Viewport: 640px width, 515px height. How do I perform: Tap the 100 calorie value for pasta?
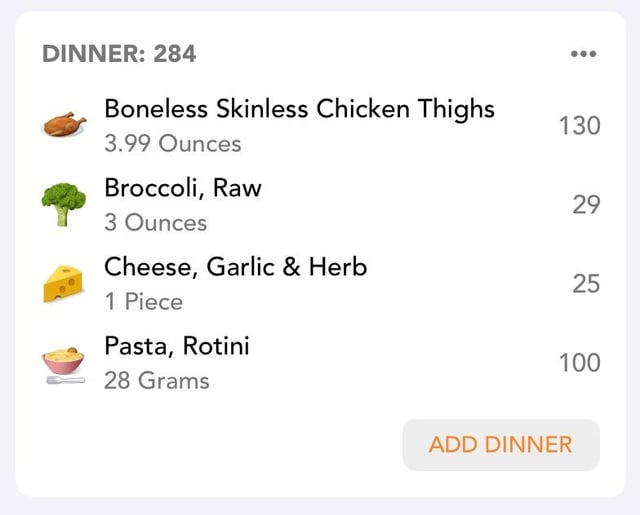(580, 362)
